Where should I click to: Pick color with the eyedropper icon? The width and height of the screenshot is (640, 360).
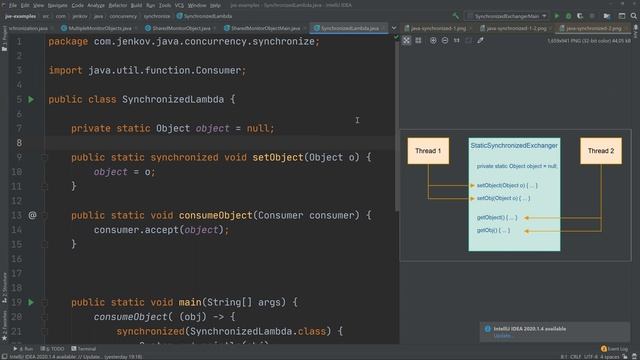pyautogui.click(x=480, y=40)
